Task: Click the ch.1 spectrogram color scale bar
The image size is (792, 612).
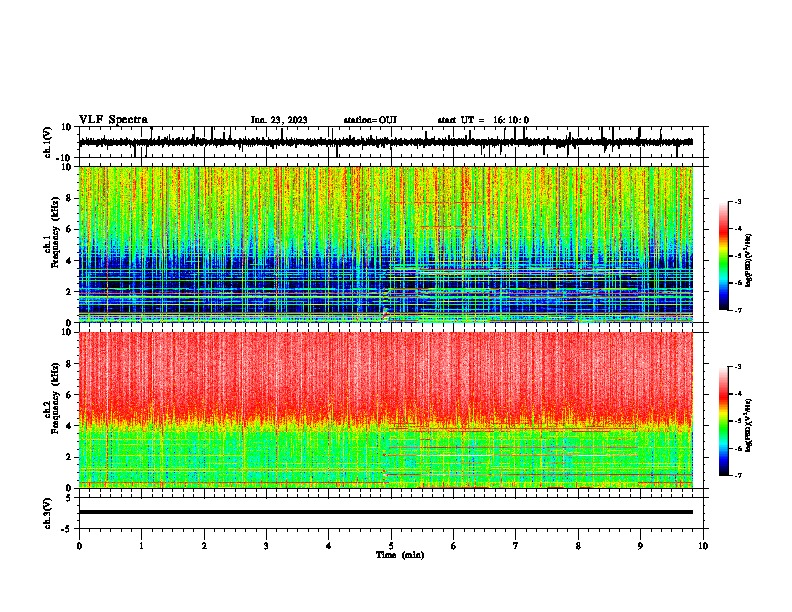Action: (723, 256)
